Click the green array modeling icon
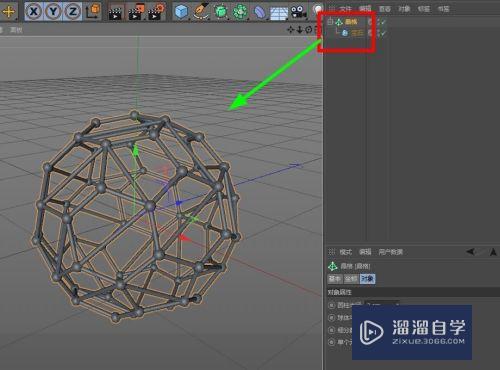The image size is (500, 370). [x=240, y=12]
